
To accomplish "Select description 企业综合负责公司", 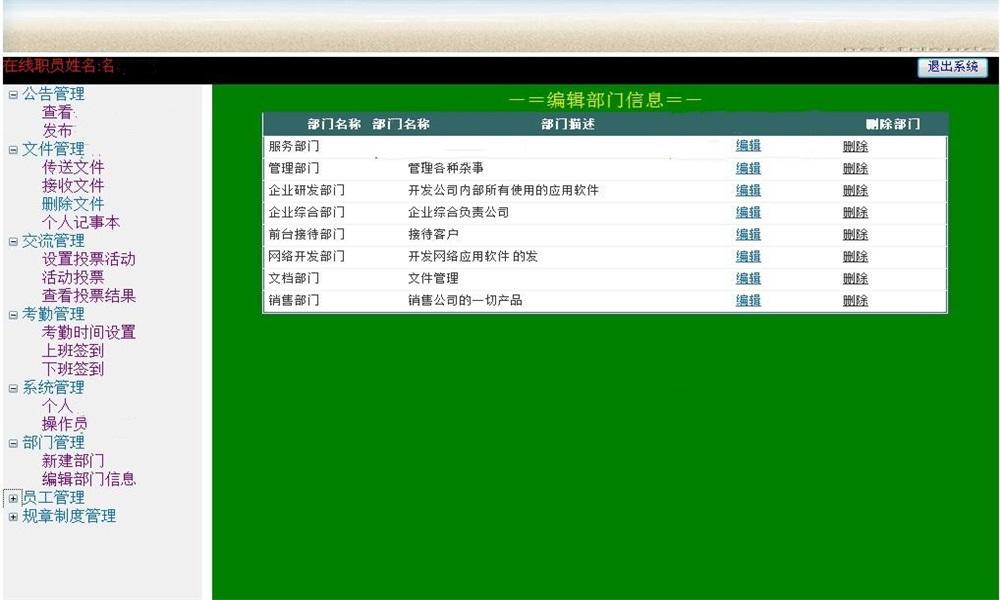I will click(x=459, y=213).
